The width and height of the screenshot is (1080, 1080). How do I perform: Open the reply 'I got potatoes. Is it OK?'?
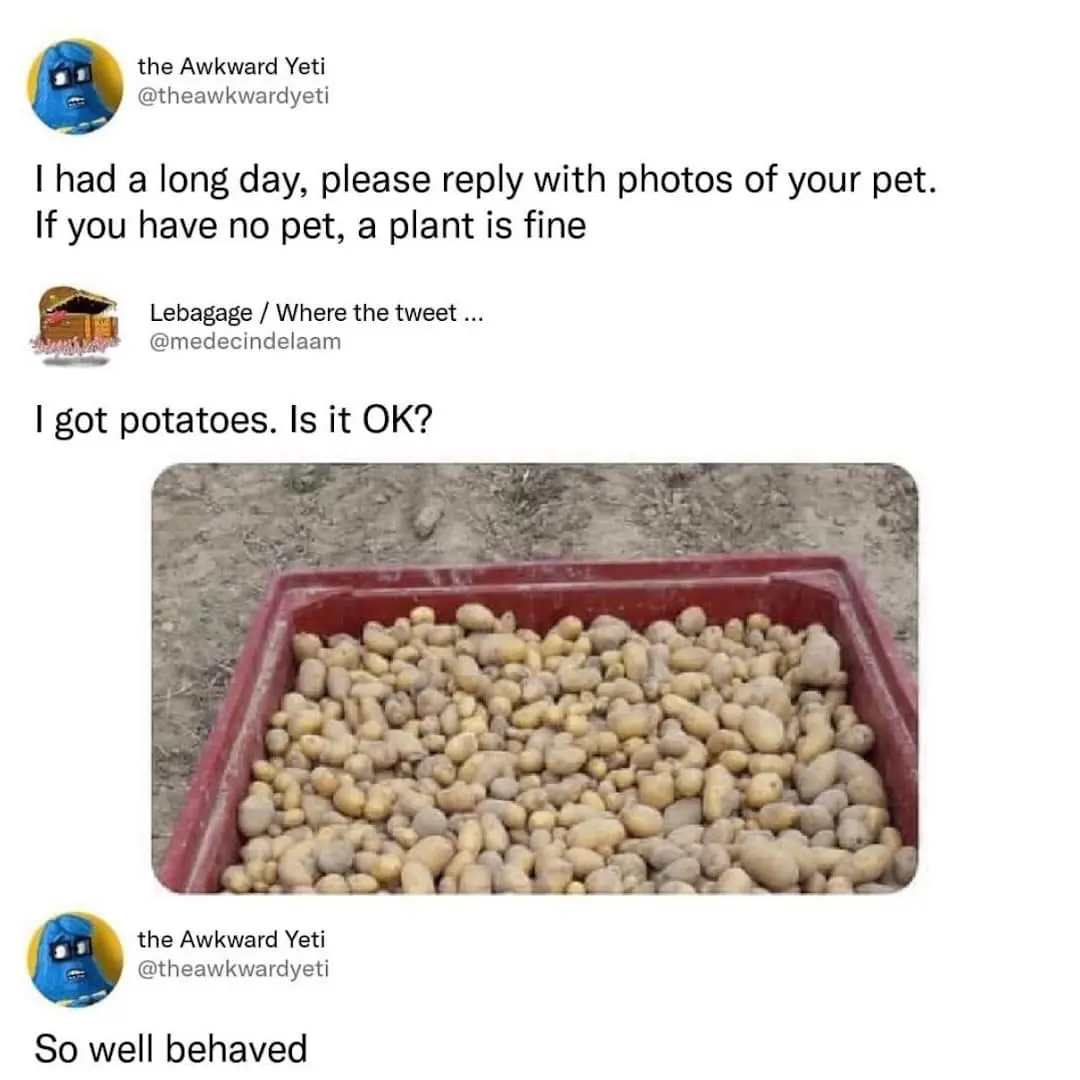coord(233,419)
